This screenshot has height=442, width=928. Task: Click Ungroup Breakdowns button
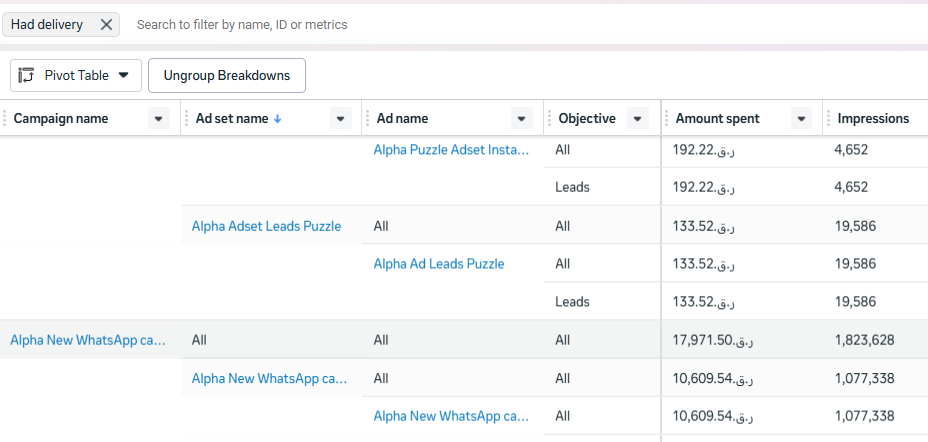coord(227,75)
